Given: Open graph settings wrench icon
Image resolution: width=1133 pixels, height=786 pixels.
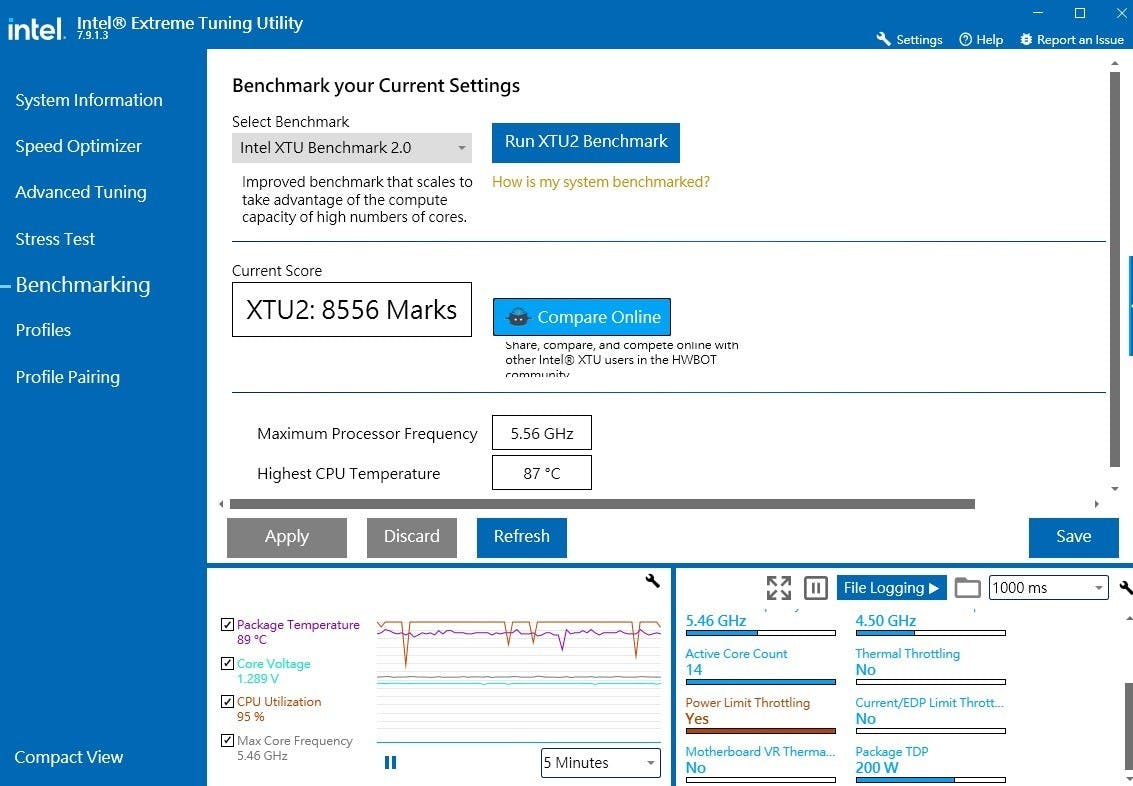Looking at the screenshot, I should 653,581.
